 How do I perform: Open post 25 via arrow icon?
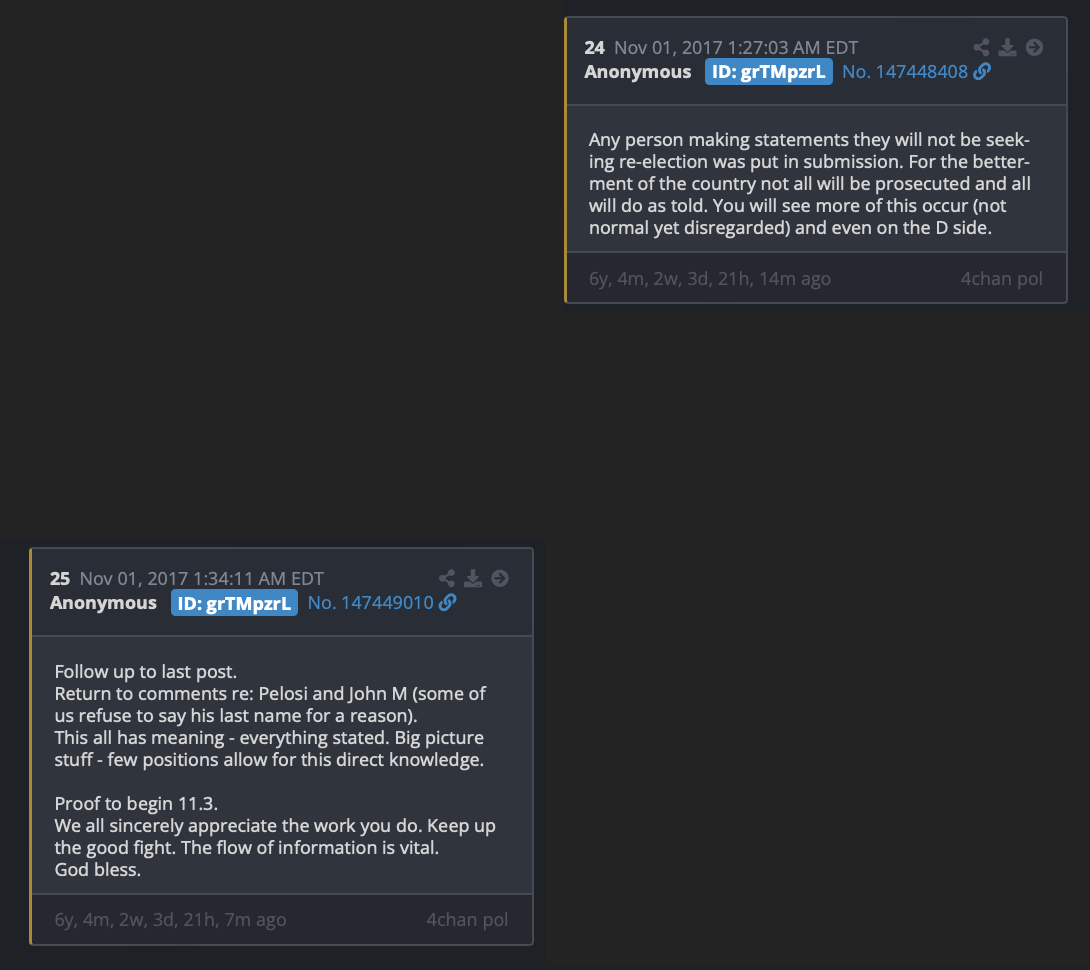click(500, 579)
